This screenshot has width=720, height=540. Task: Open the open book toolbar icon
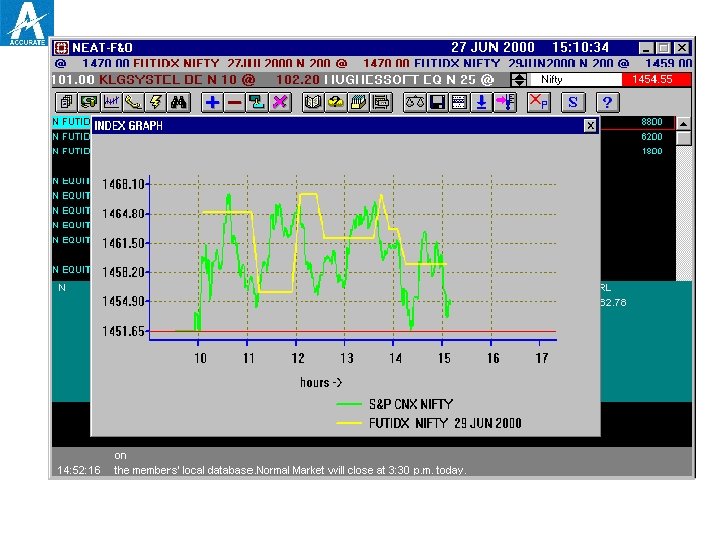pyautogui.click(x=313, y=102)
